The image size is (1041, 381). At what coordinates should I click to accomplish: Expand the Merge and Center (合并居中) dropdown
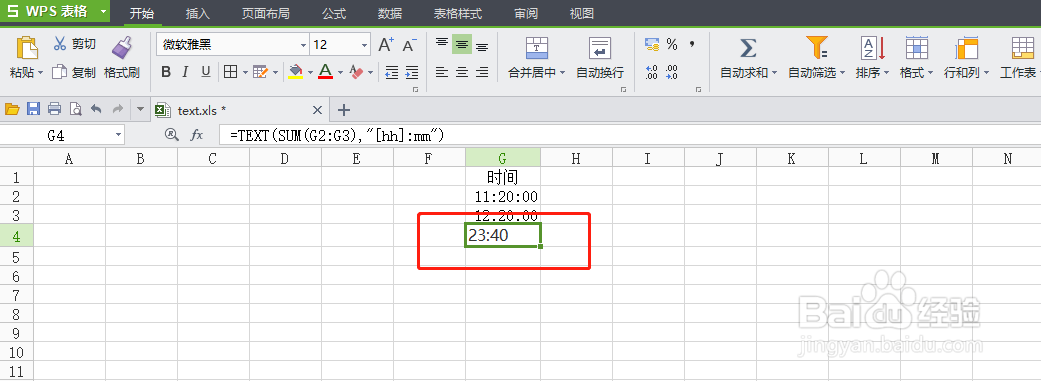pos(562,73)
